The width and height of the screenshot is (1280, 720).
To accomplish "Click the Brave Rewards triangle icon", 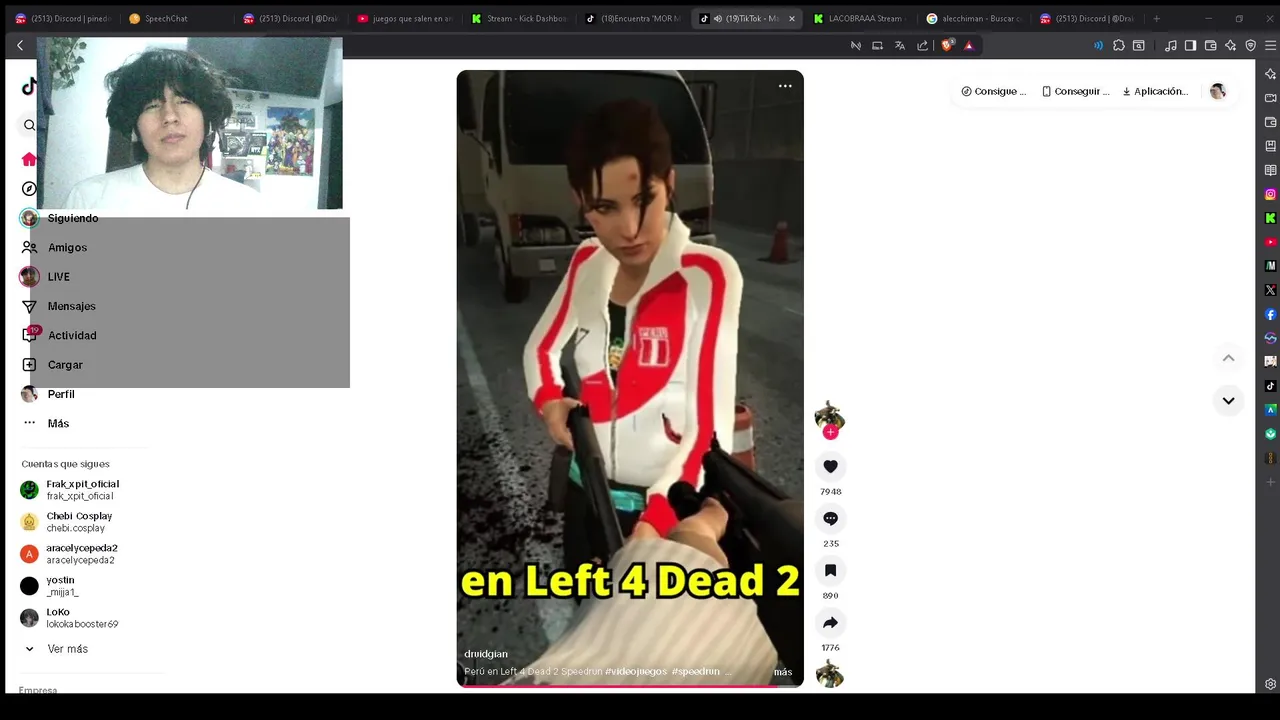I will [x=969, y=45].
